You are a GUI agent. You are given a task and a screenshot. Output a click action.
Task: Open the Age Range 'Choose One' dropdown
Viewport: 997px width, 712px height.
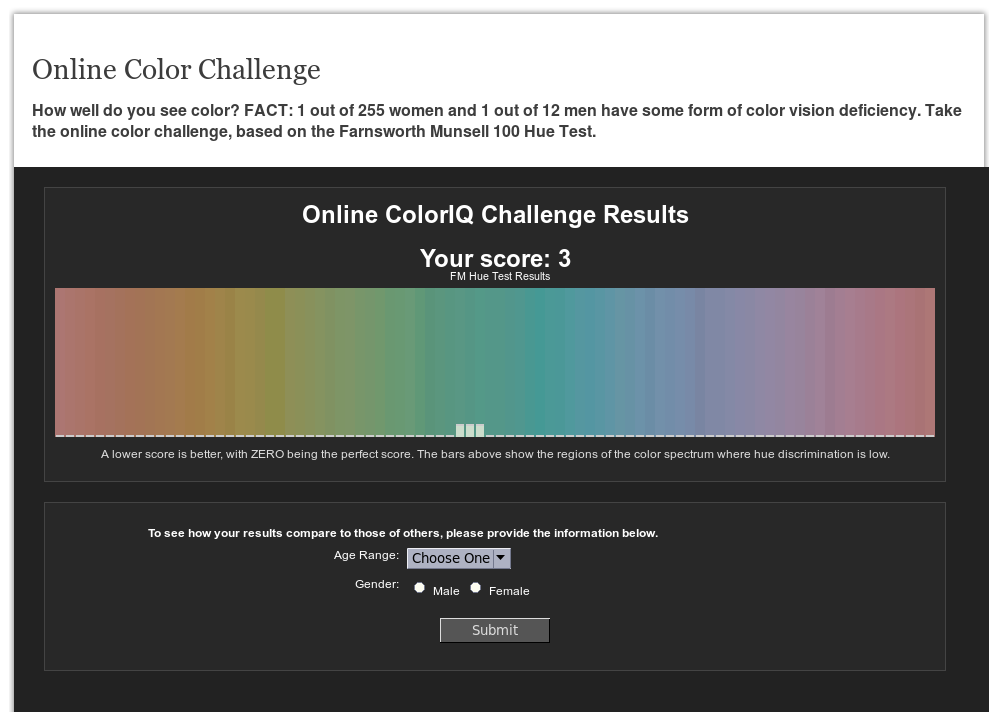point(458,558)
